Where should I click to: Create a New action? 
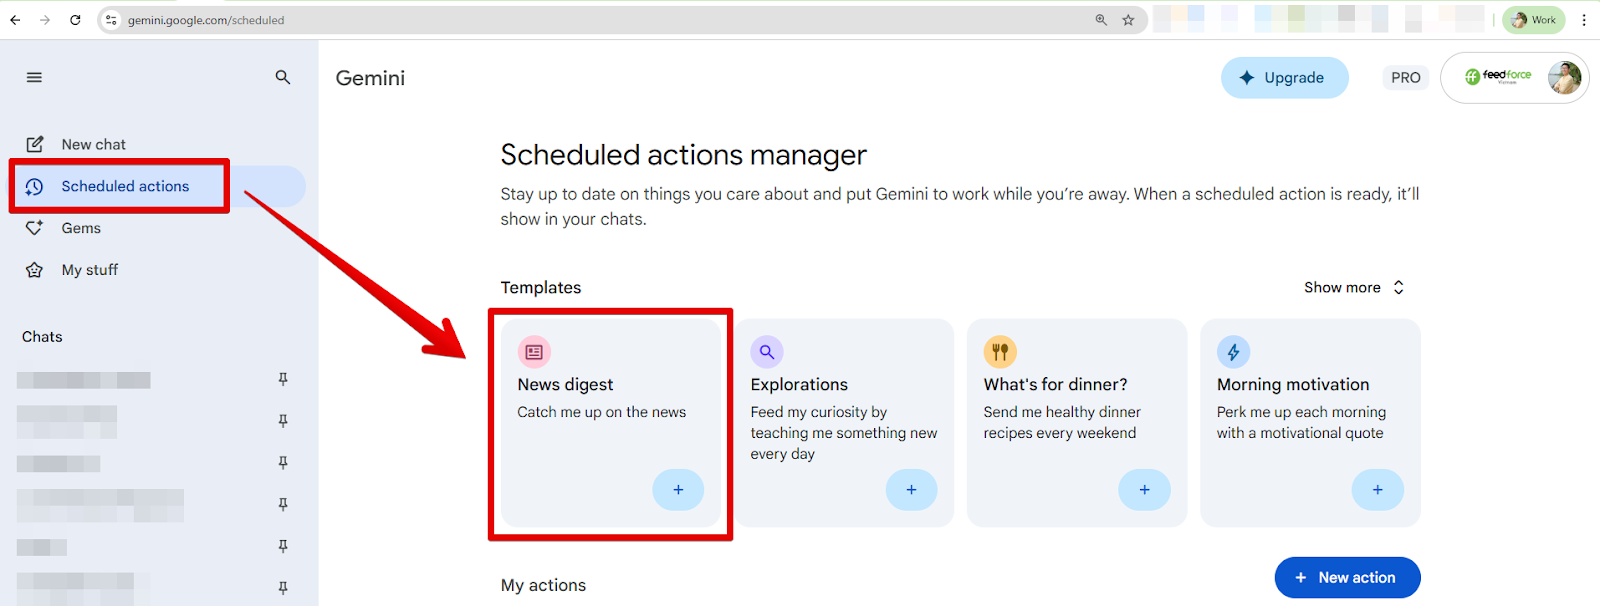coord(1347,578)
